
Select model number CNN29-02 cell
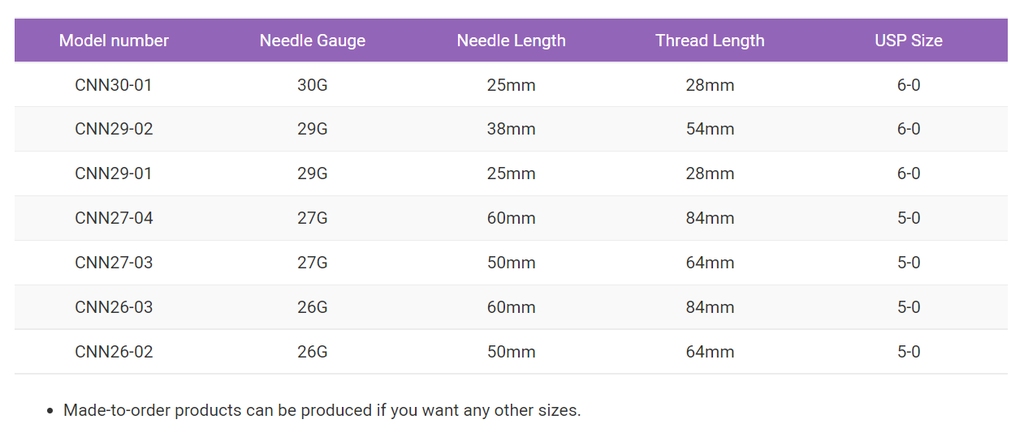(x=114, y=129)
